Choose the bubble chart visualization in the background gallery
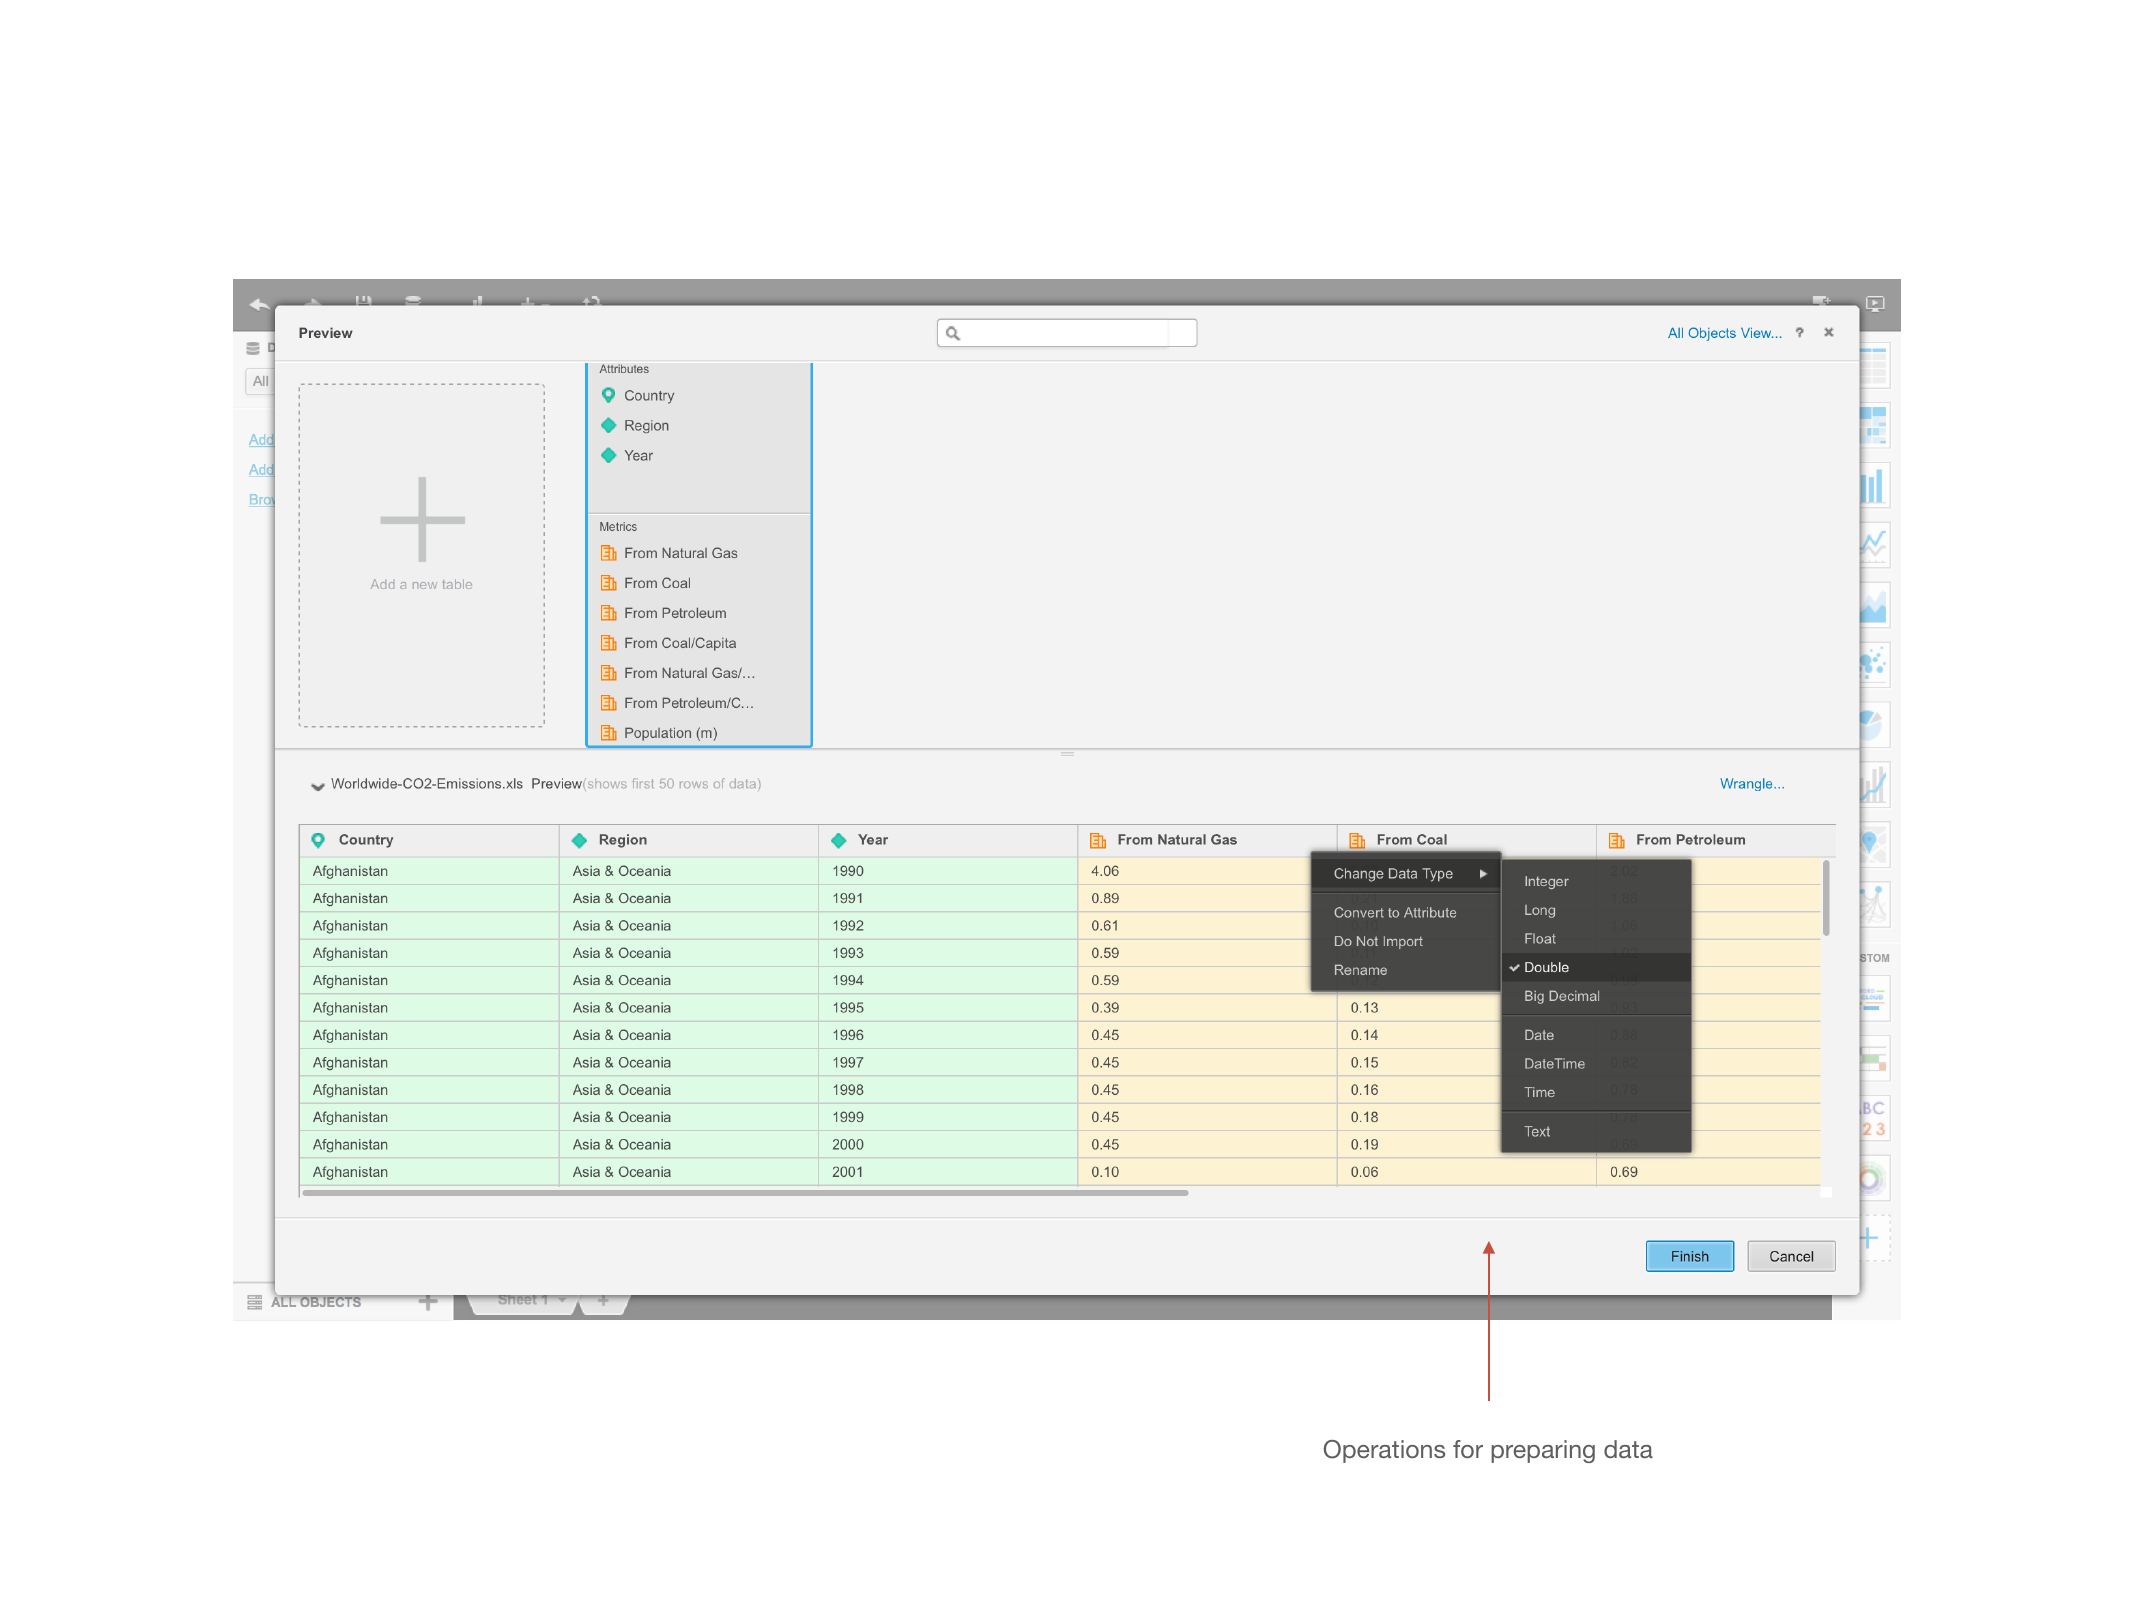This screenshot has height=1600, width=2134. (1874, 665)
